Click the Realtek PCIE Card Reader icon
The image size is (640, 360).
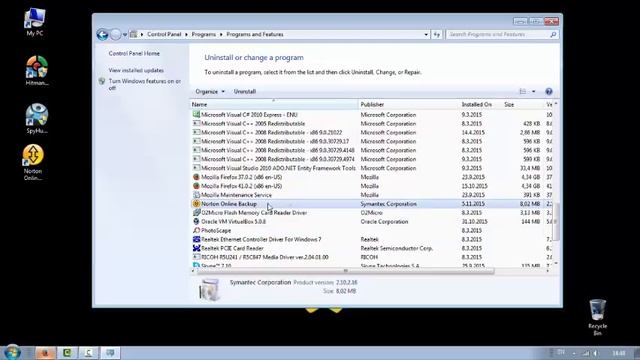point(196,248)
